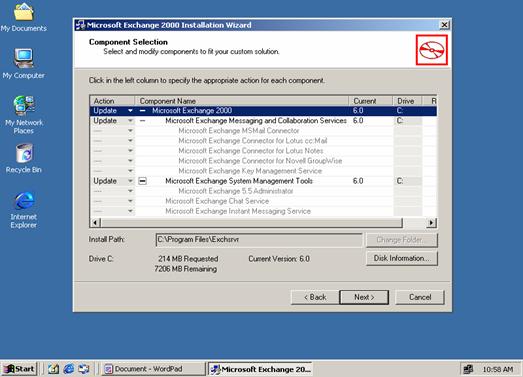Open the My Documents desktop icon
Image resolution: width=523 pixels, height=377 pixels.
(x=23, y=17)
